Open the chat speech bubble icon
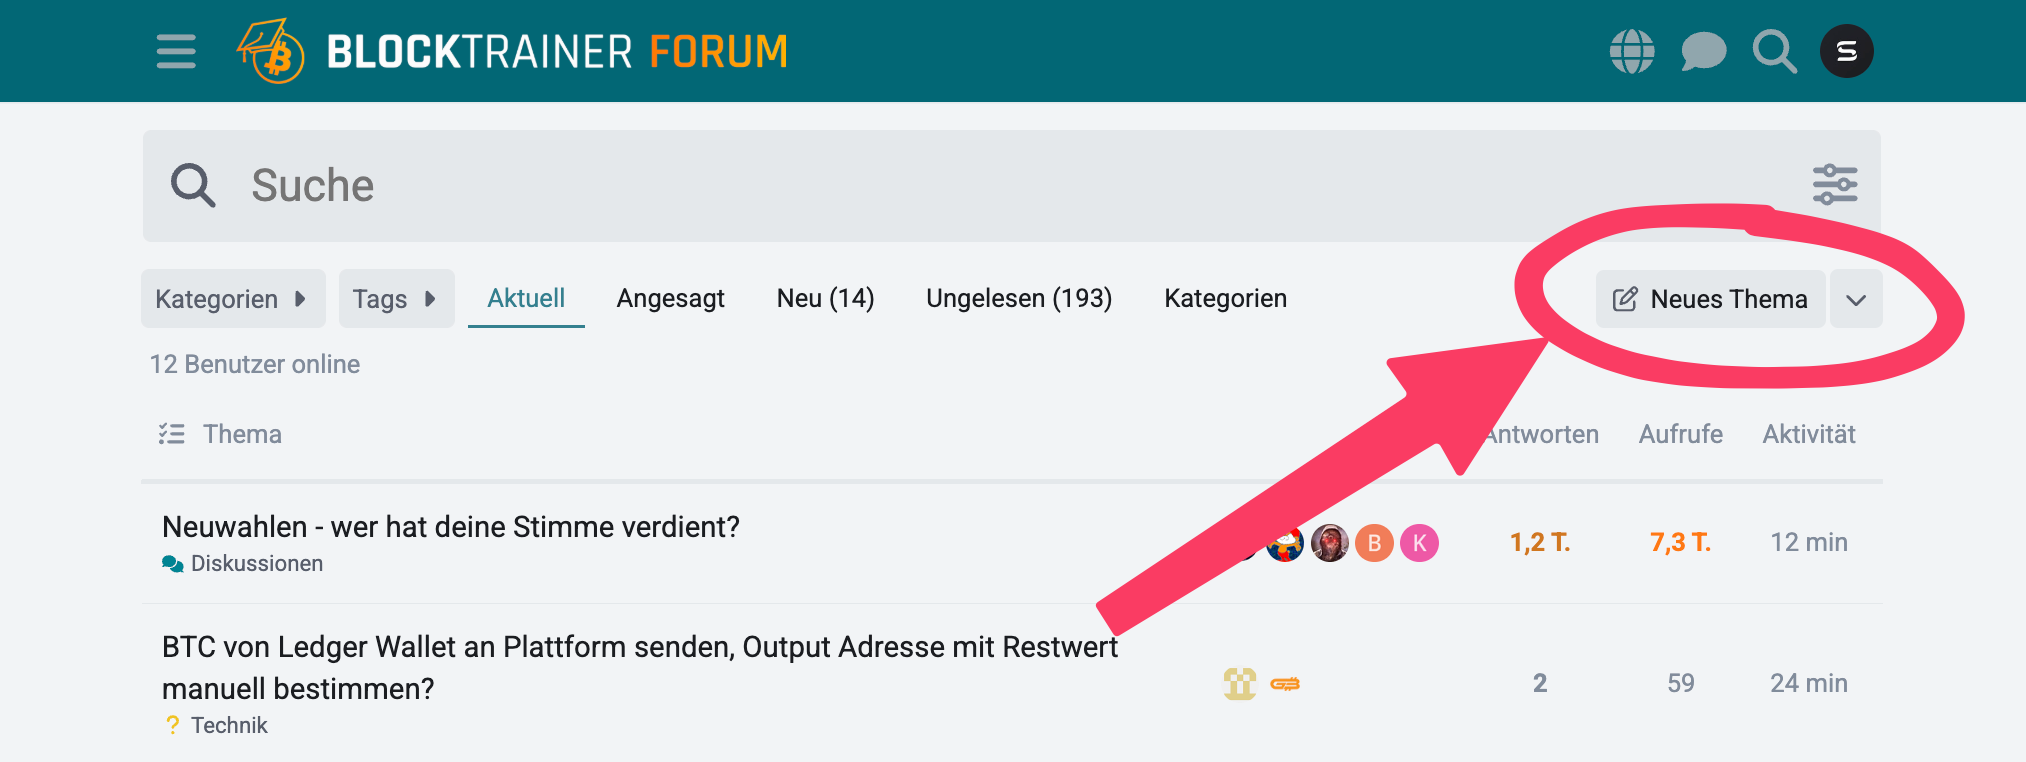Viewport: 2026px width, 762px height. (x=1703, y=51)
